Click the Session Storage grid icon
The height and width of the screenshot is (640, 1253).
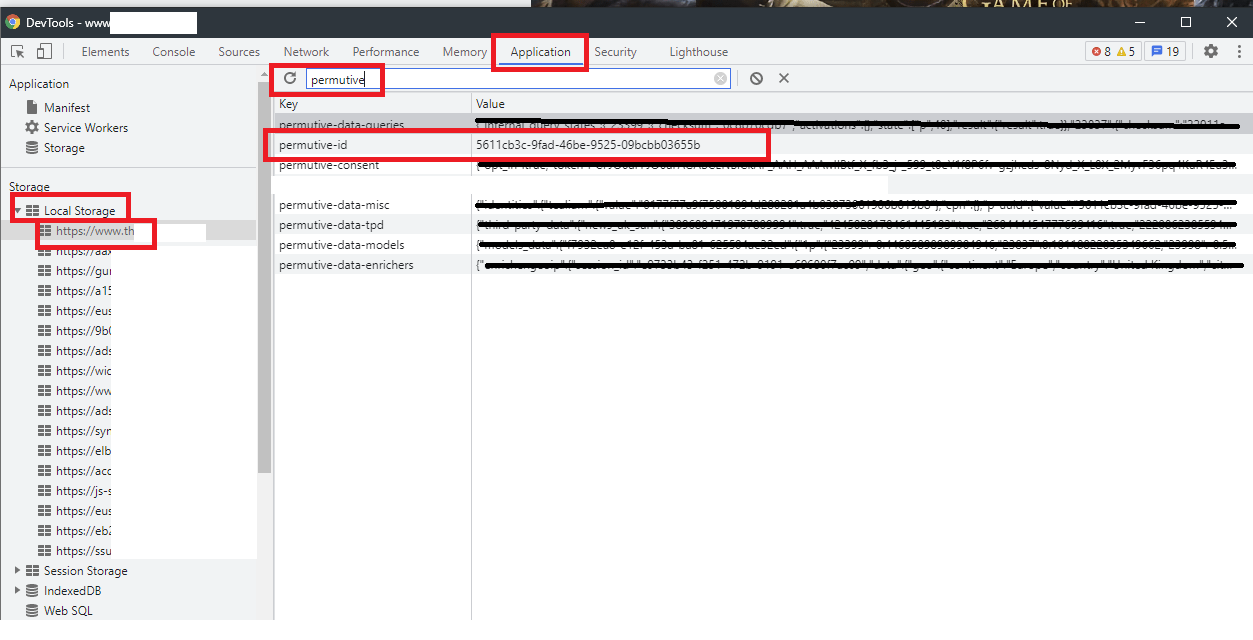(32, 571)
